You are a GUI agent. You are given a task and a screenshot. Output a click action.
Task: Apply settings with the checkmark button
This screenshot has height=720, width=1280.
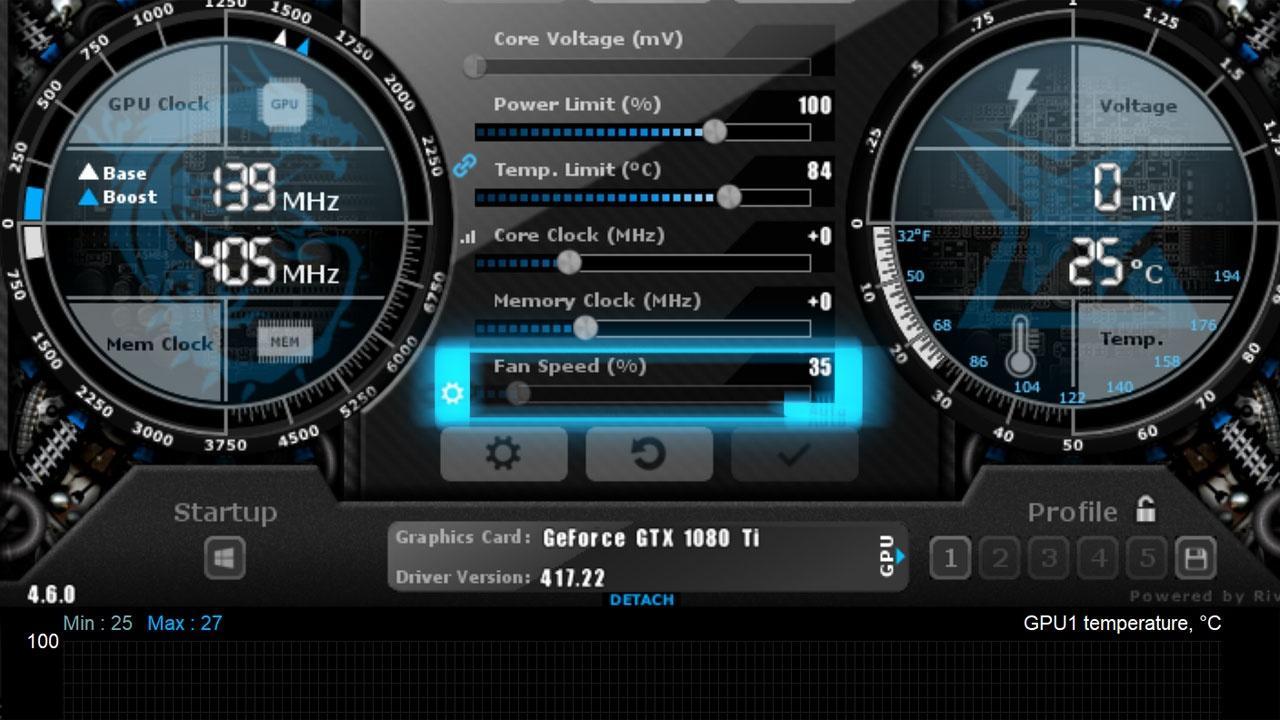click(794, 454)
